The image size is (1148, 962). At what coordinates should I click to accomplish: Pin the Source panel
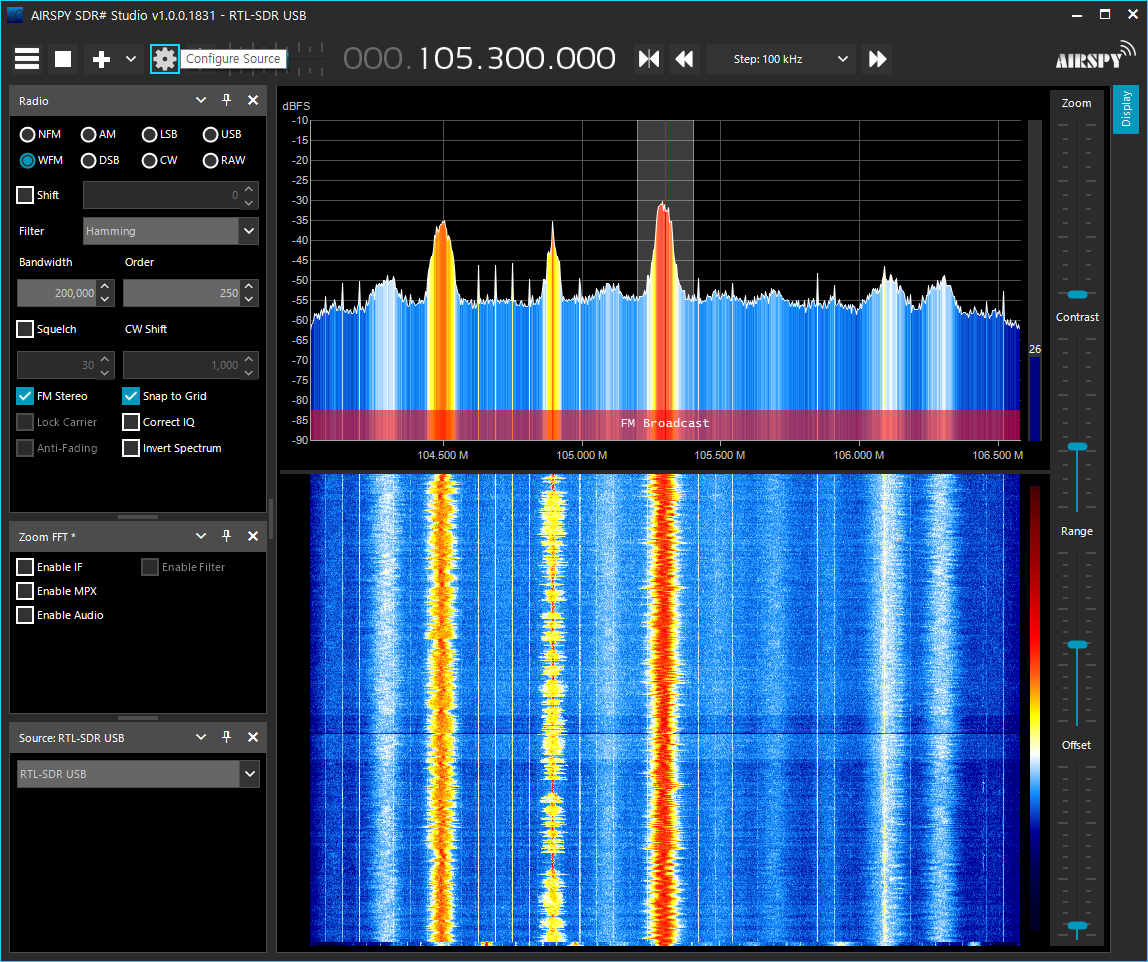(x=227, y=737)
